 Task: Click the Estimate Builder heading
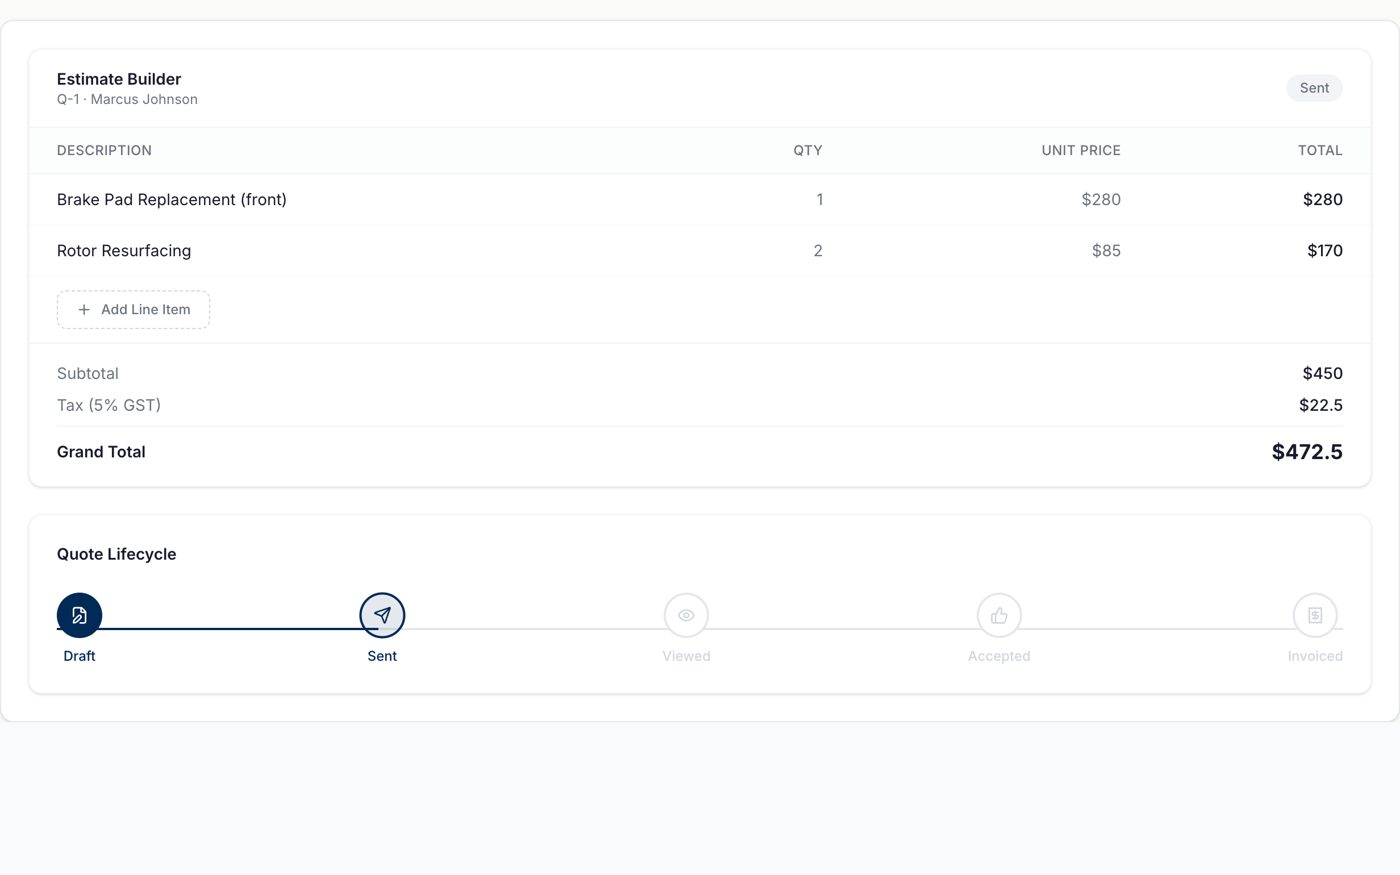(x=119, y=79)
